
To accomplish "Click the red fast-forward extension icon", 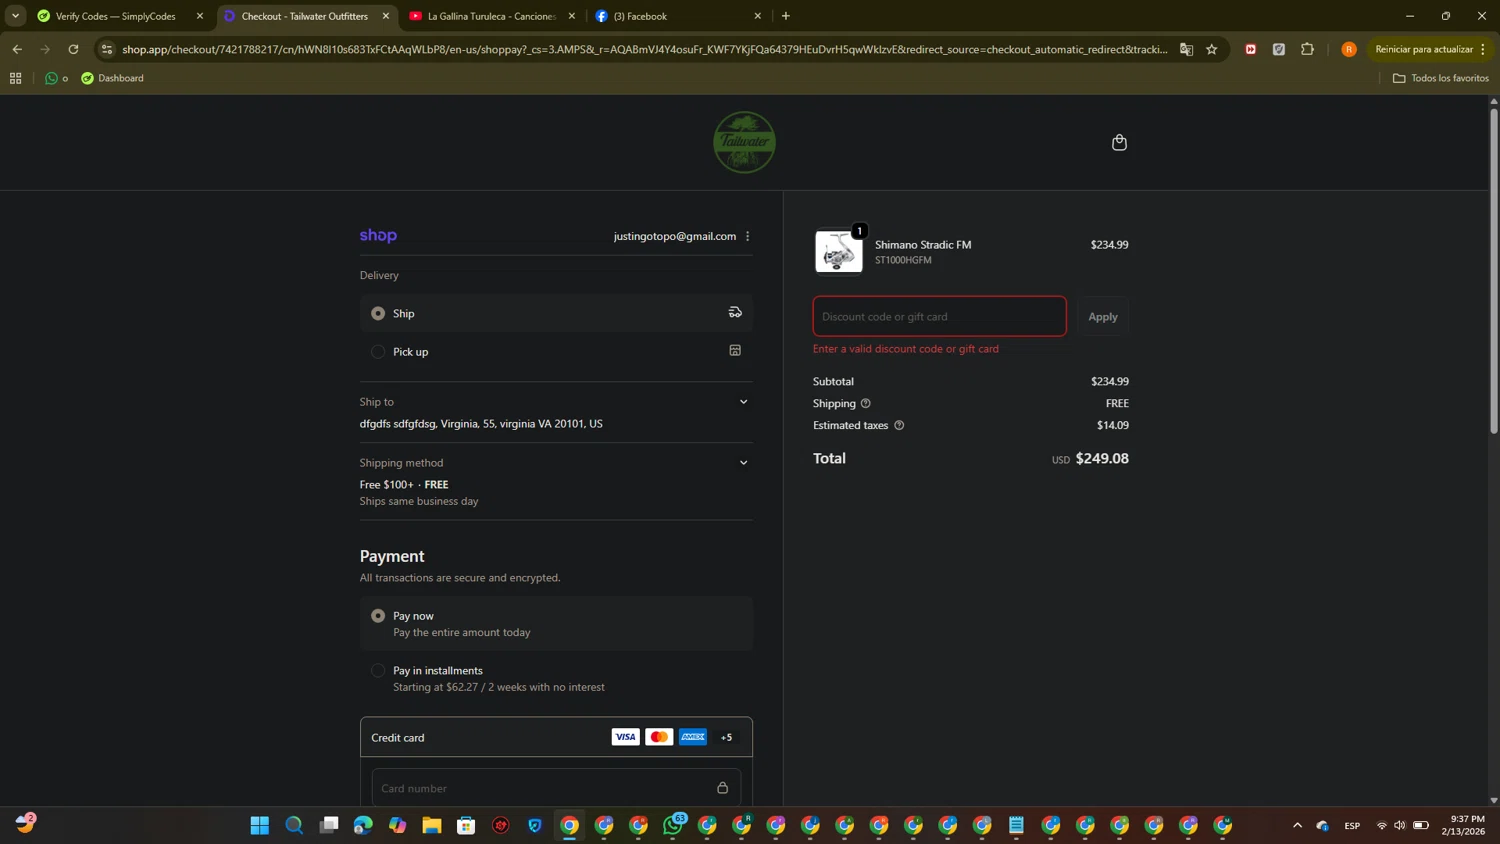I will coord(1250,49).
